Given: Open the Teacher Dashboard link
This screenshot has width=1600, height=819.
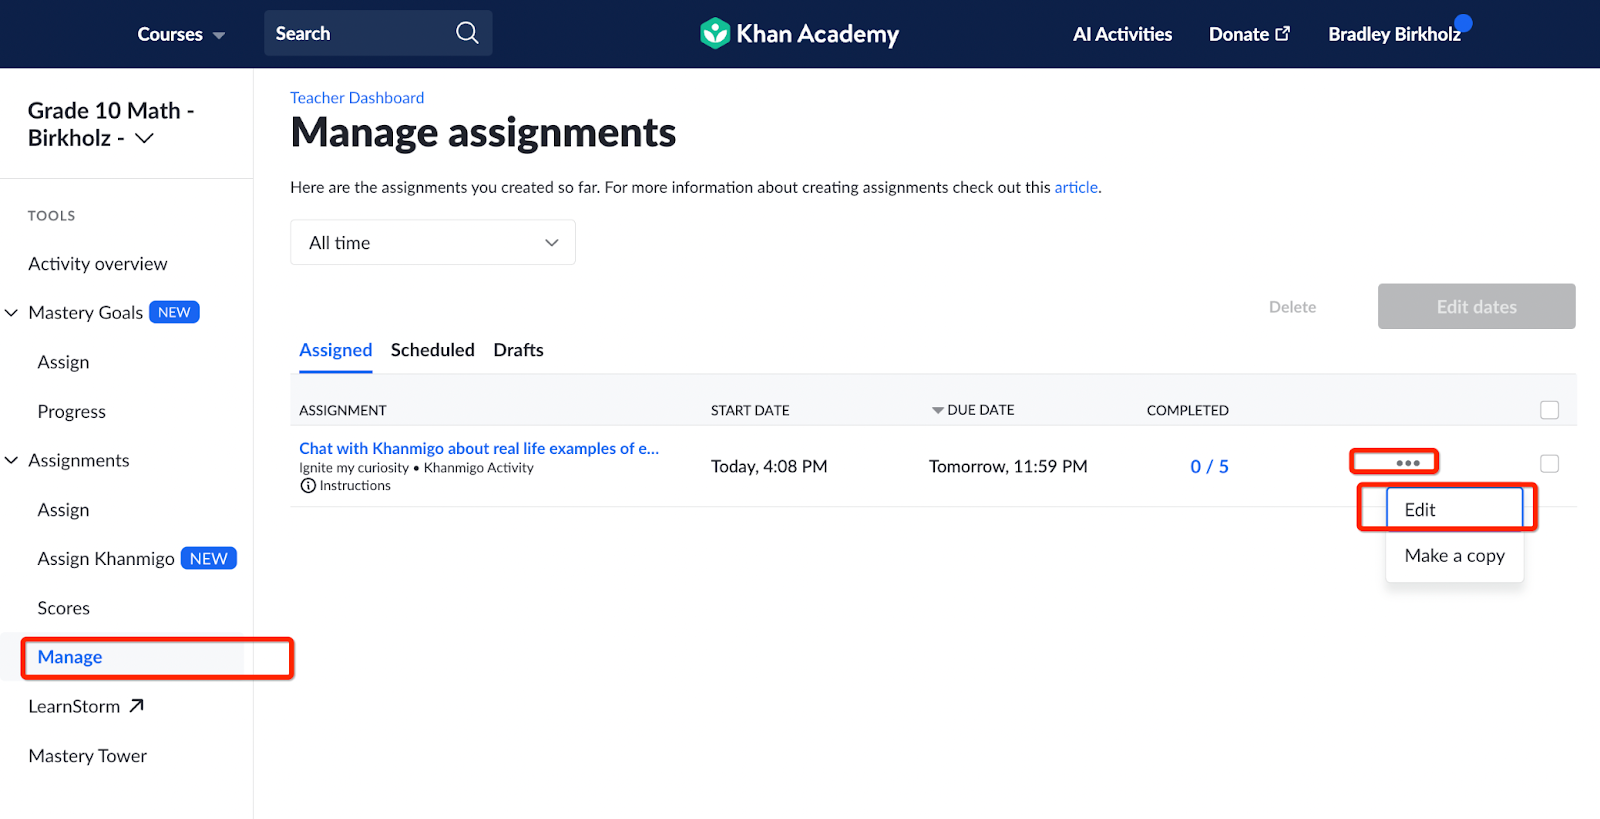Looking at the screenshot, I should 357,98.
